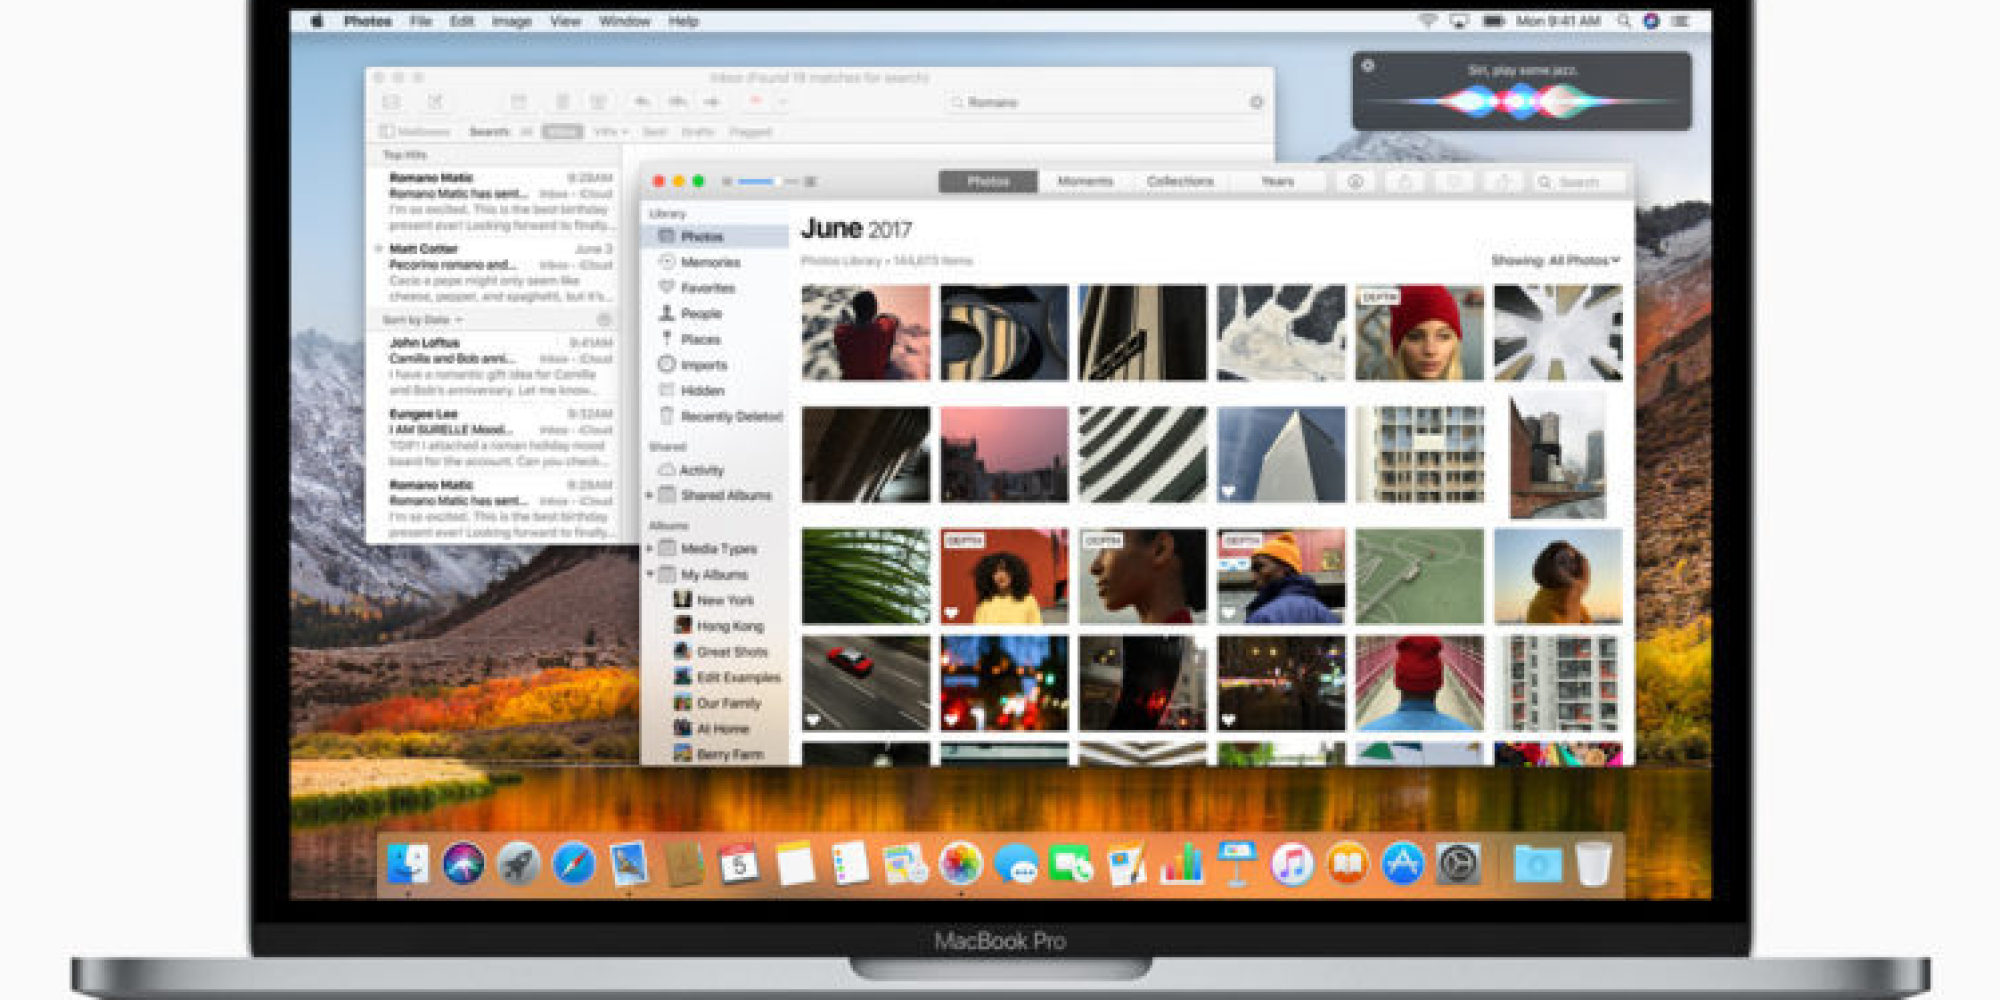Open Launchpad rocket icon in Dock
The width and height of the screenshot is (2000, 1000).
pyautogui.click(x=518, y=865)
